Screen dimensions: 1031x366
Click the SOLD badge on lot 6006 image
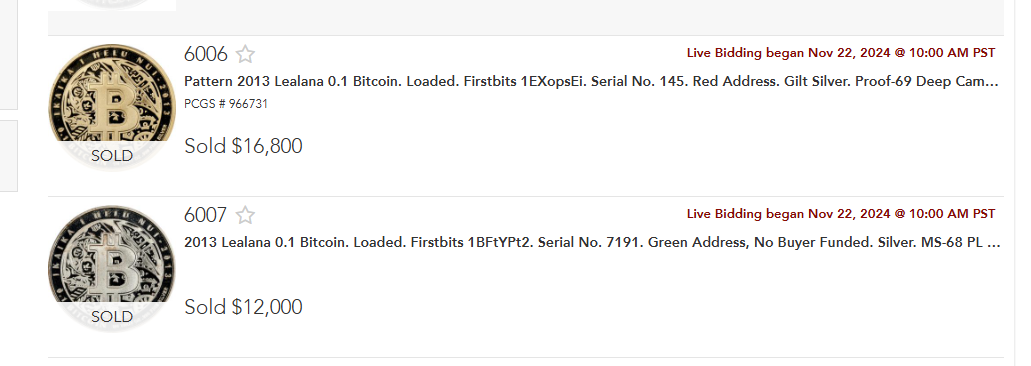point(112,156)
